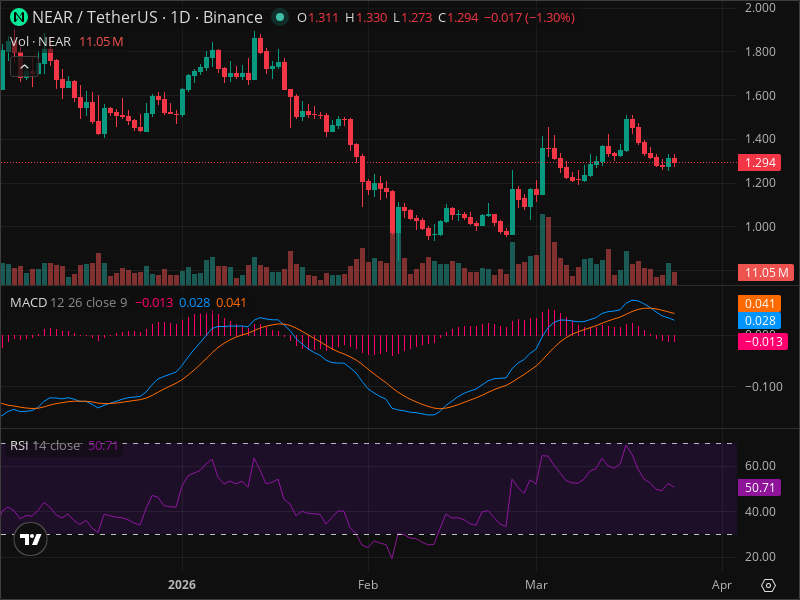Open the TradingView logo button
This screenshot has height=600, width=800.
coord(31,539)
